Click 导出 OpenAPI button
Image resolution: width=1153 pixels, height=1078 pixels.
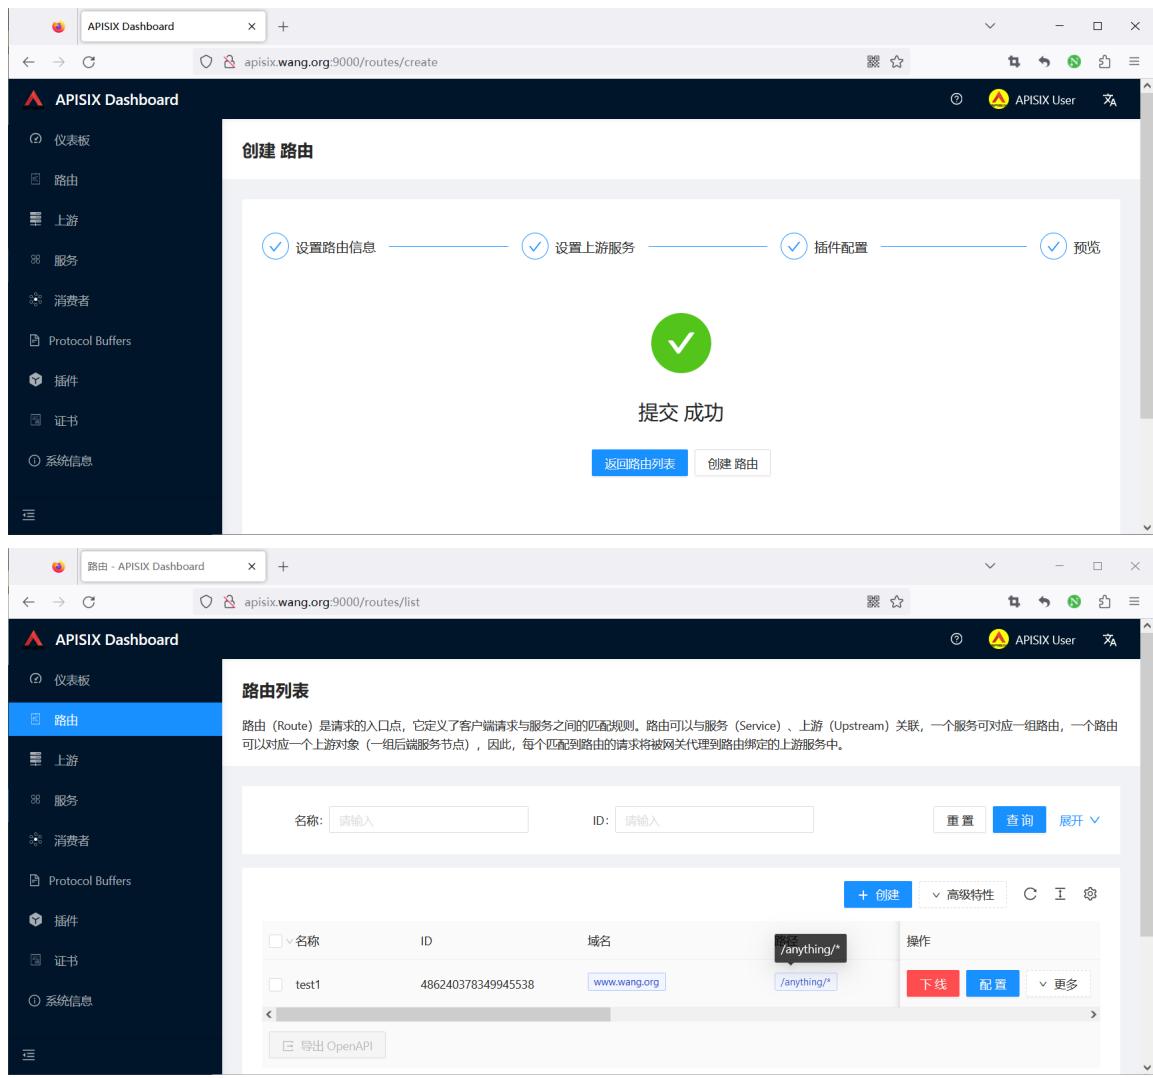coord(327,1046)
